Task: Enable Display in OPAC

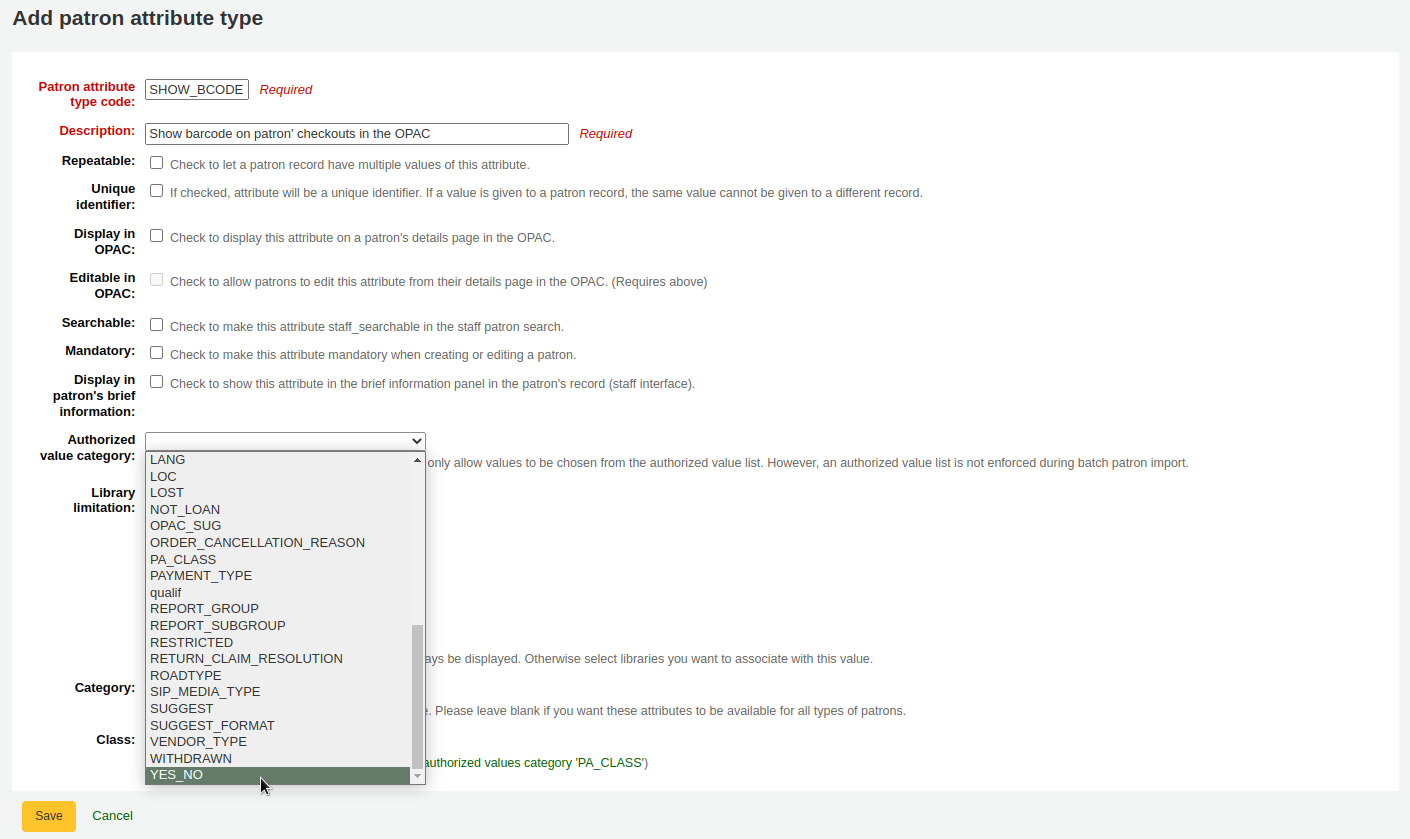Action: pyautogui.click(x=156, y=235)
